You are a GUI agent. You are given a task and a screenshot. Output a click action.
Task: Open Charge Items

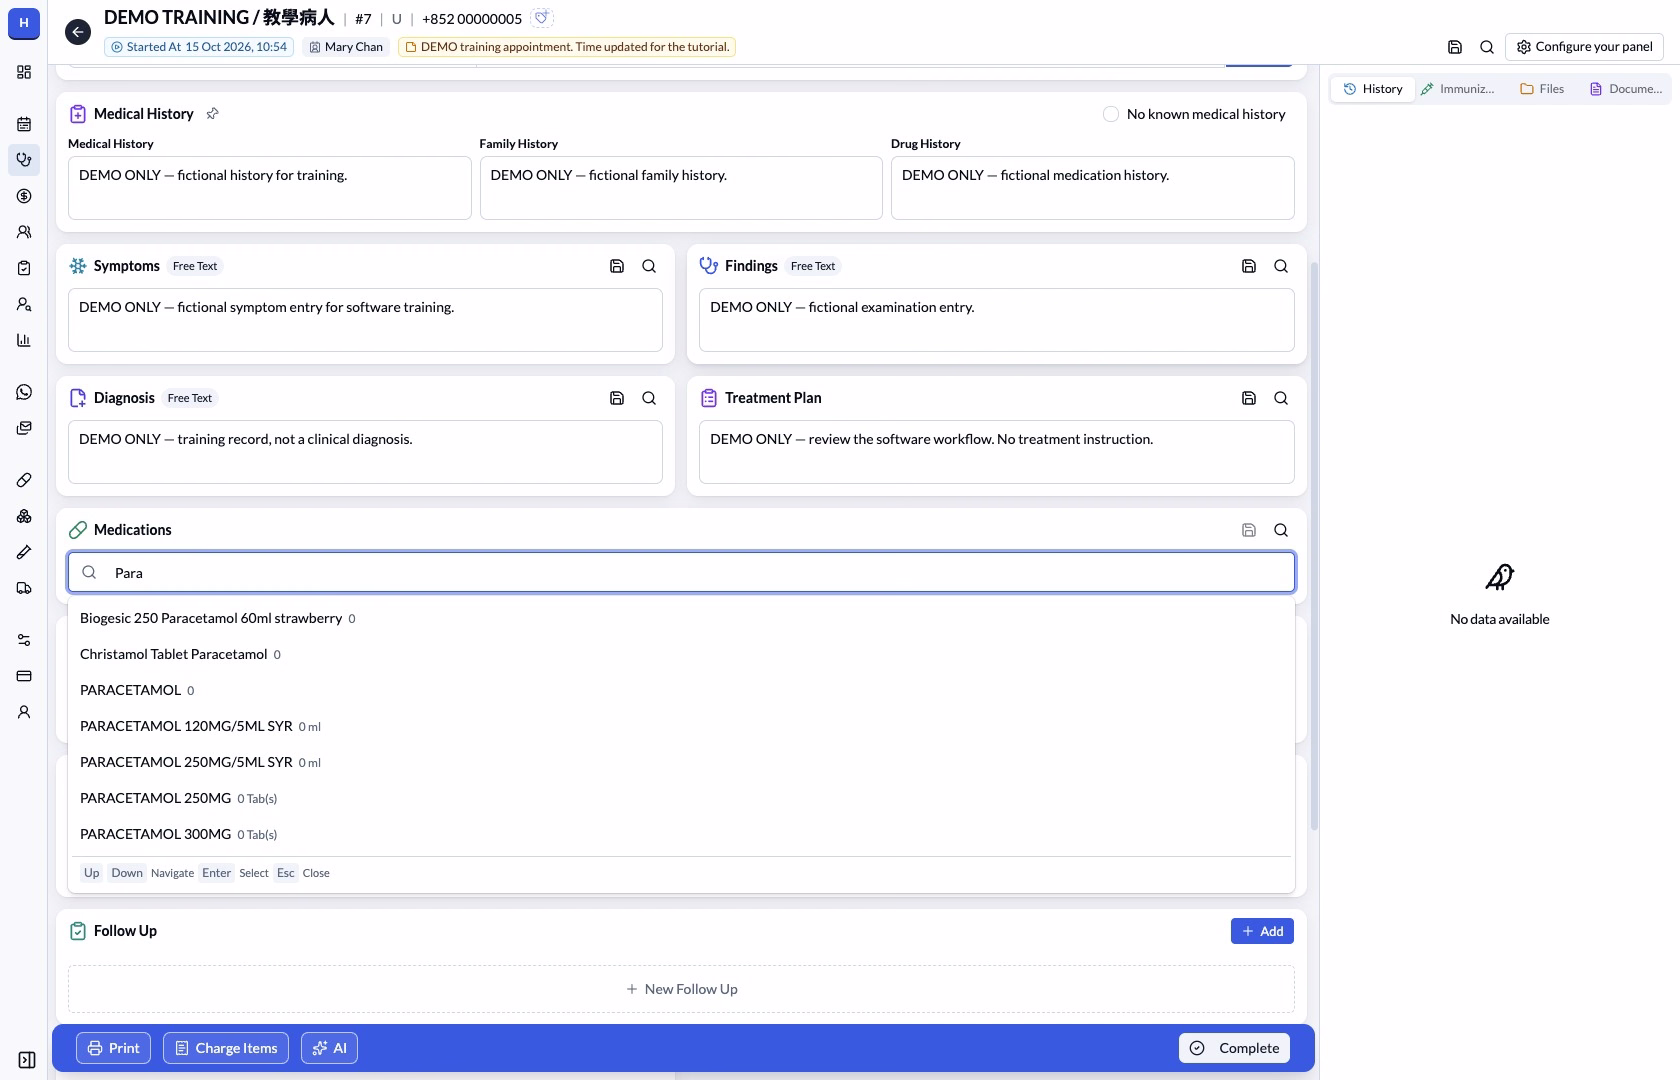[x=226, y=1048]
